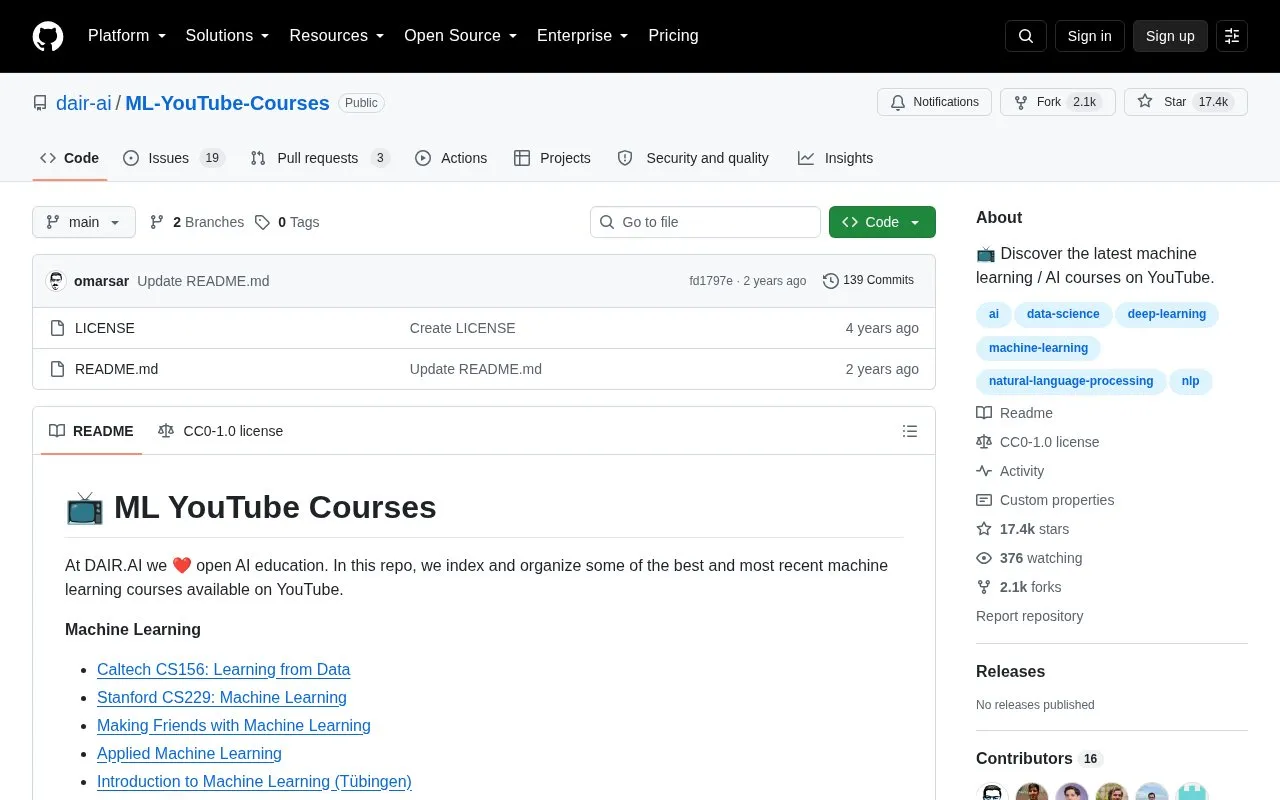Viewport: 1280px width, 800px height.
Task: Select the nlp topic tag
Action: 1190,381
